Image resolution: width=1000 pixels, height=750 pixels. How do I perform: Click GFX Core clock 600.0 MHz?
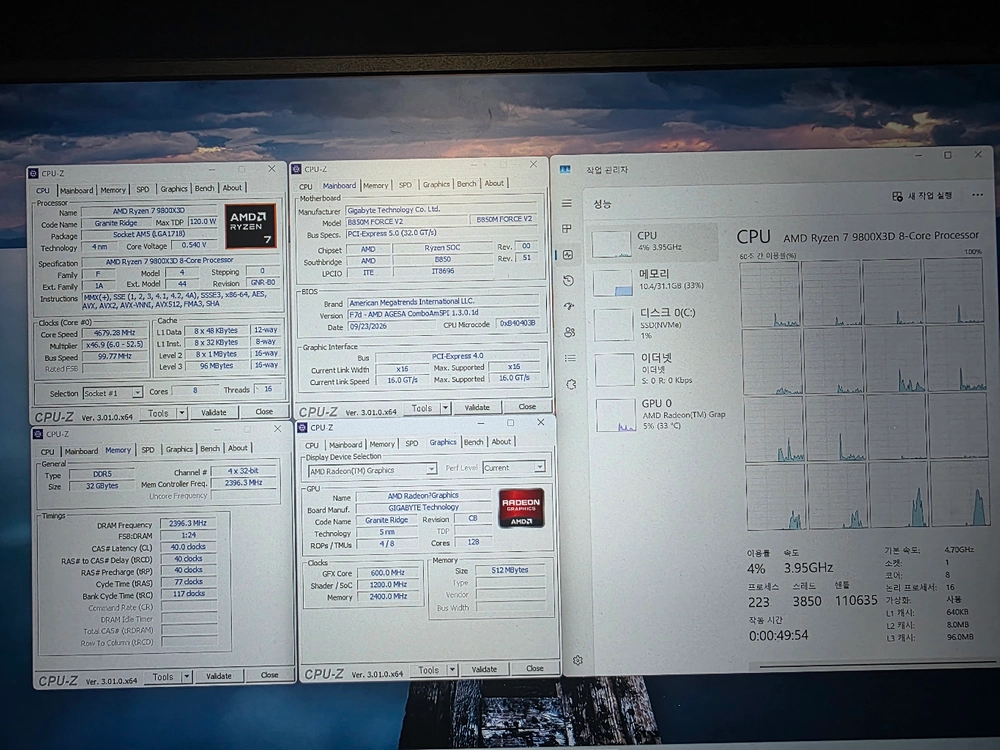(x=388, y=573)
